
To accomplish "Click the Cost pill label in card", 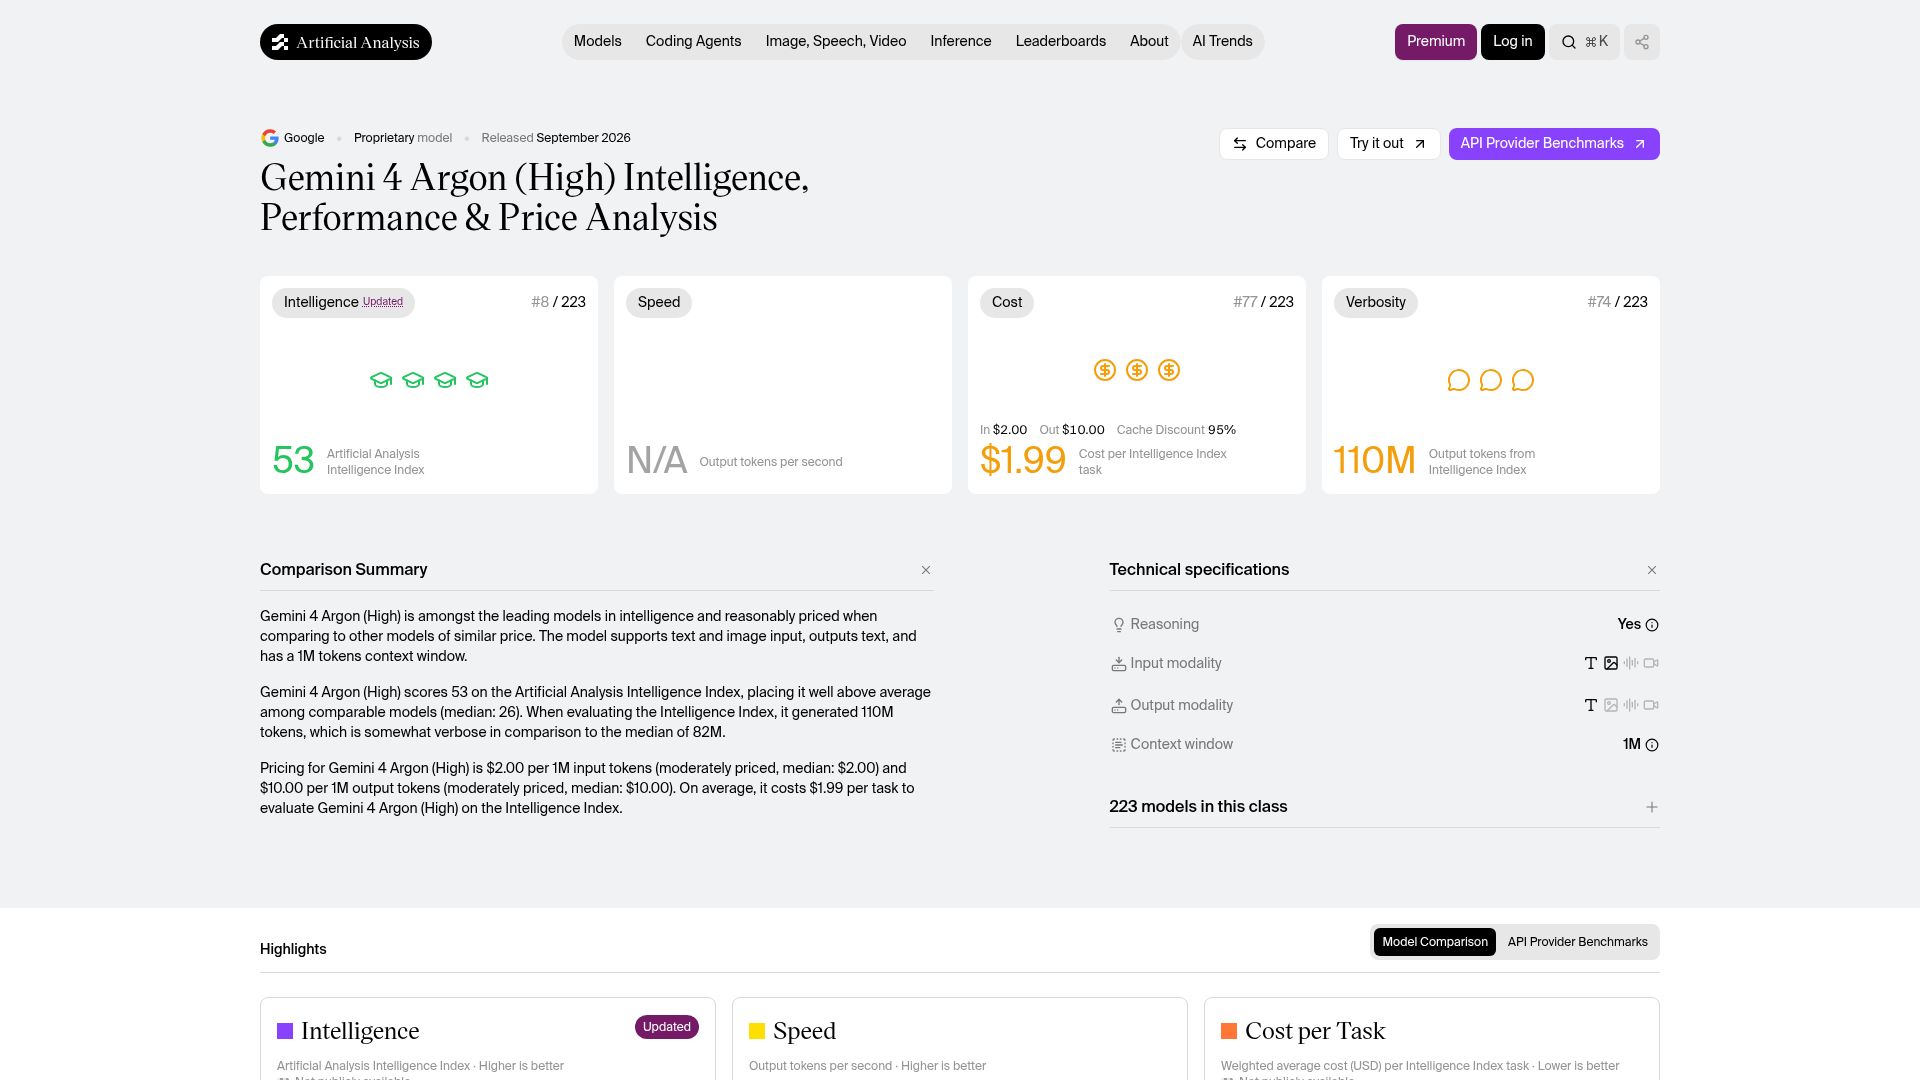I will click(x=1007, y=302).
